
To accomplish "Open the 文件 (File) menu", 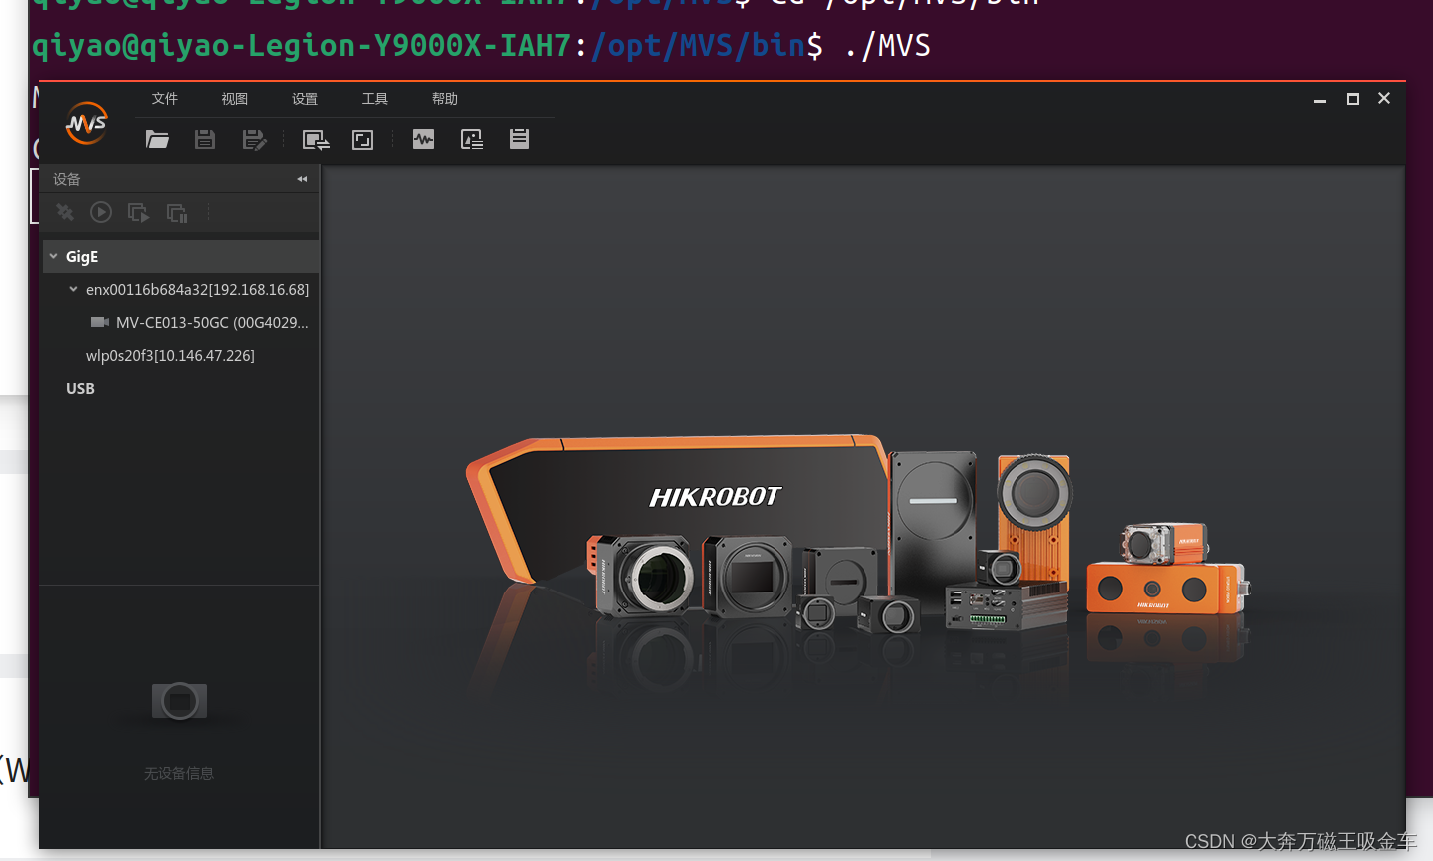I will [x=165, y=99].
